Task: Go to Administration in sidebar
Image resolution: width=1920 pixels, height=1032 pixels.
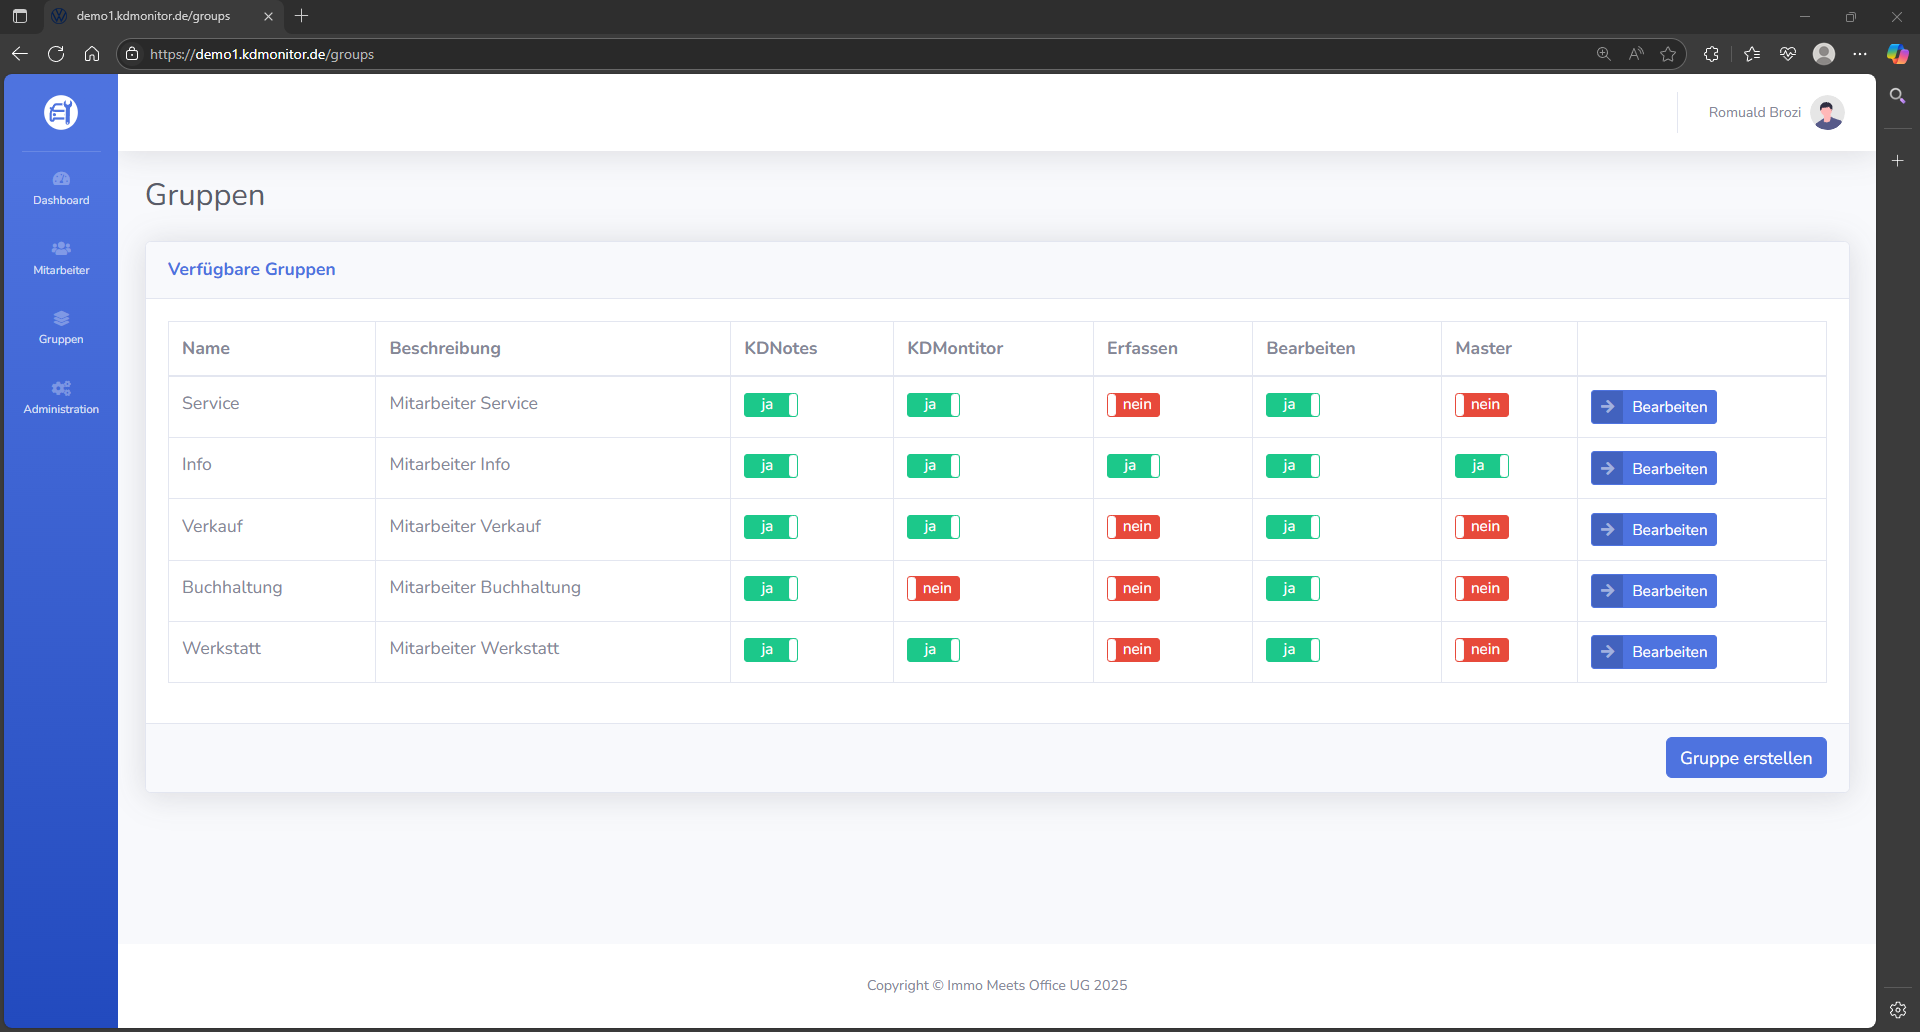Action: 61,397
